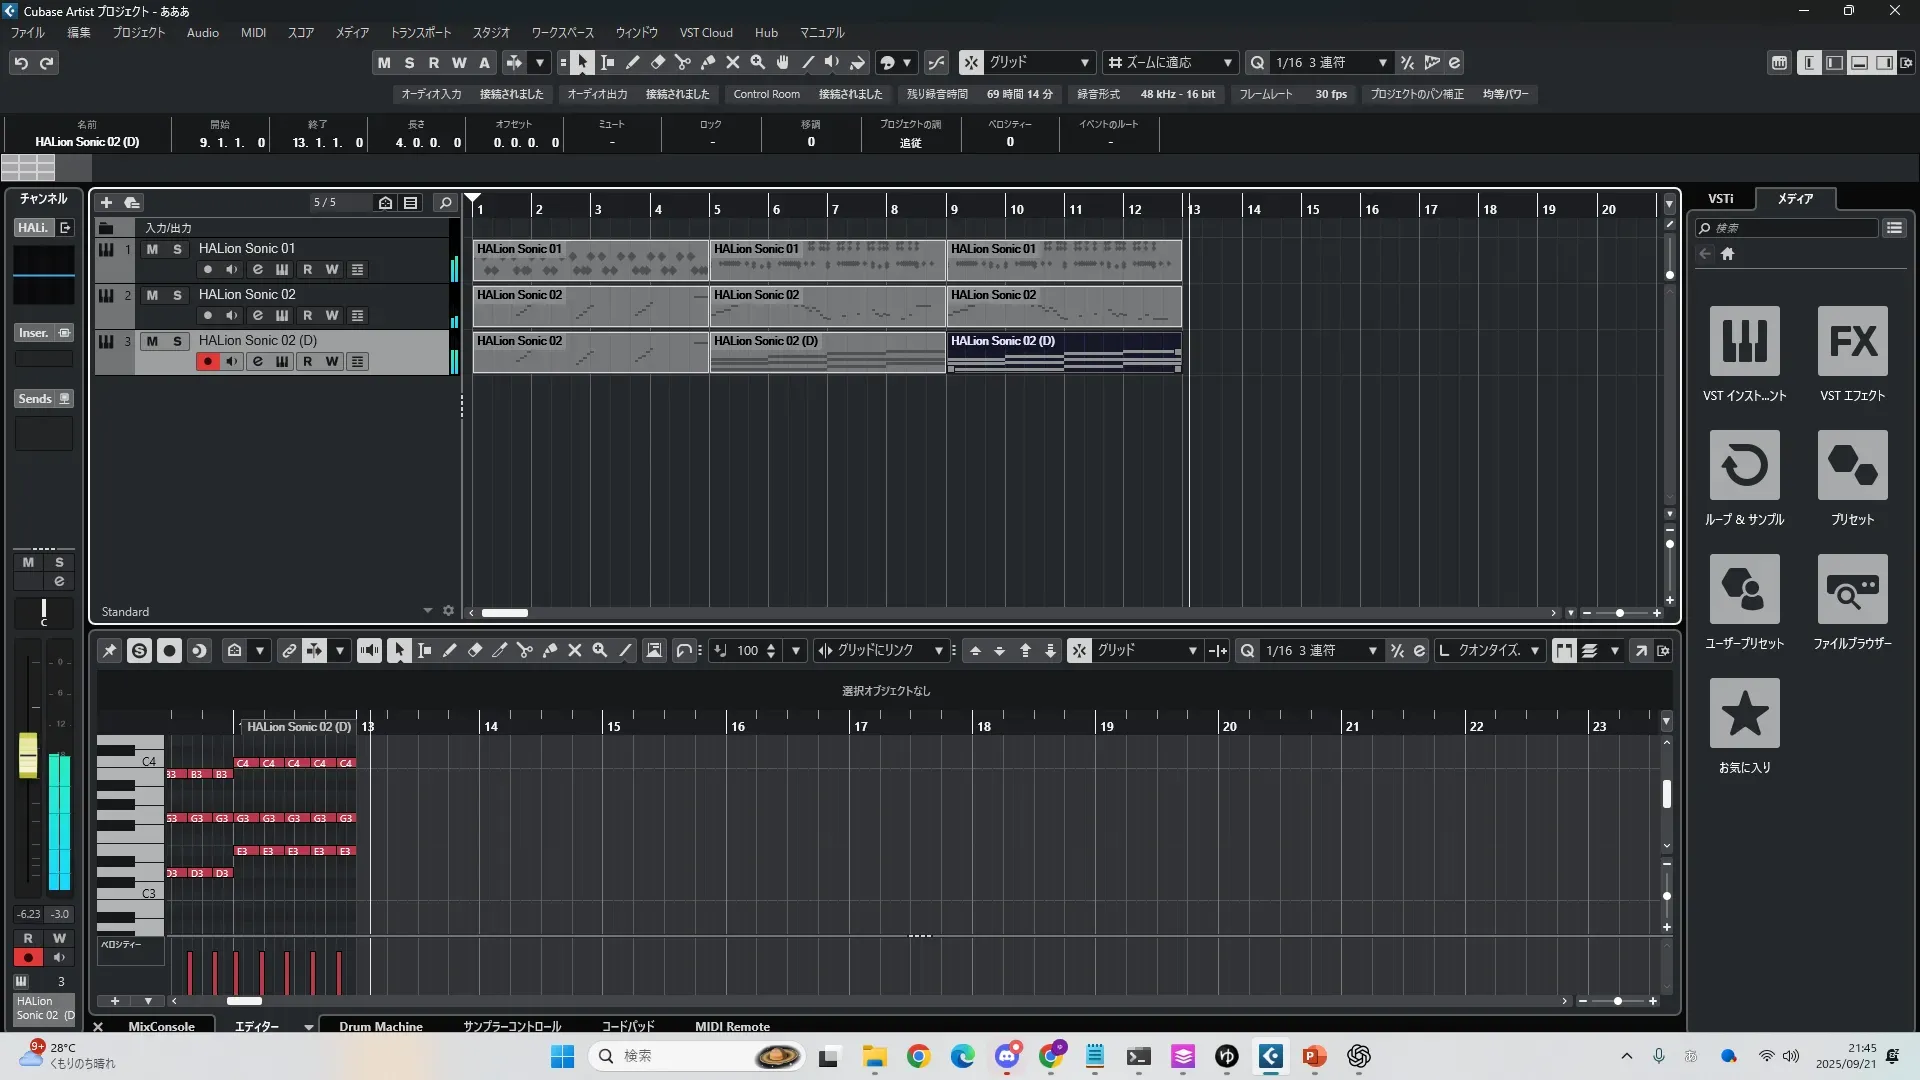Select the Mute tool X icon in toolbar
1920x1080 pixels.
click(733, 63)
